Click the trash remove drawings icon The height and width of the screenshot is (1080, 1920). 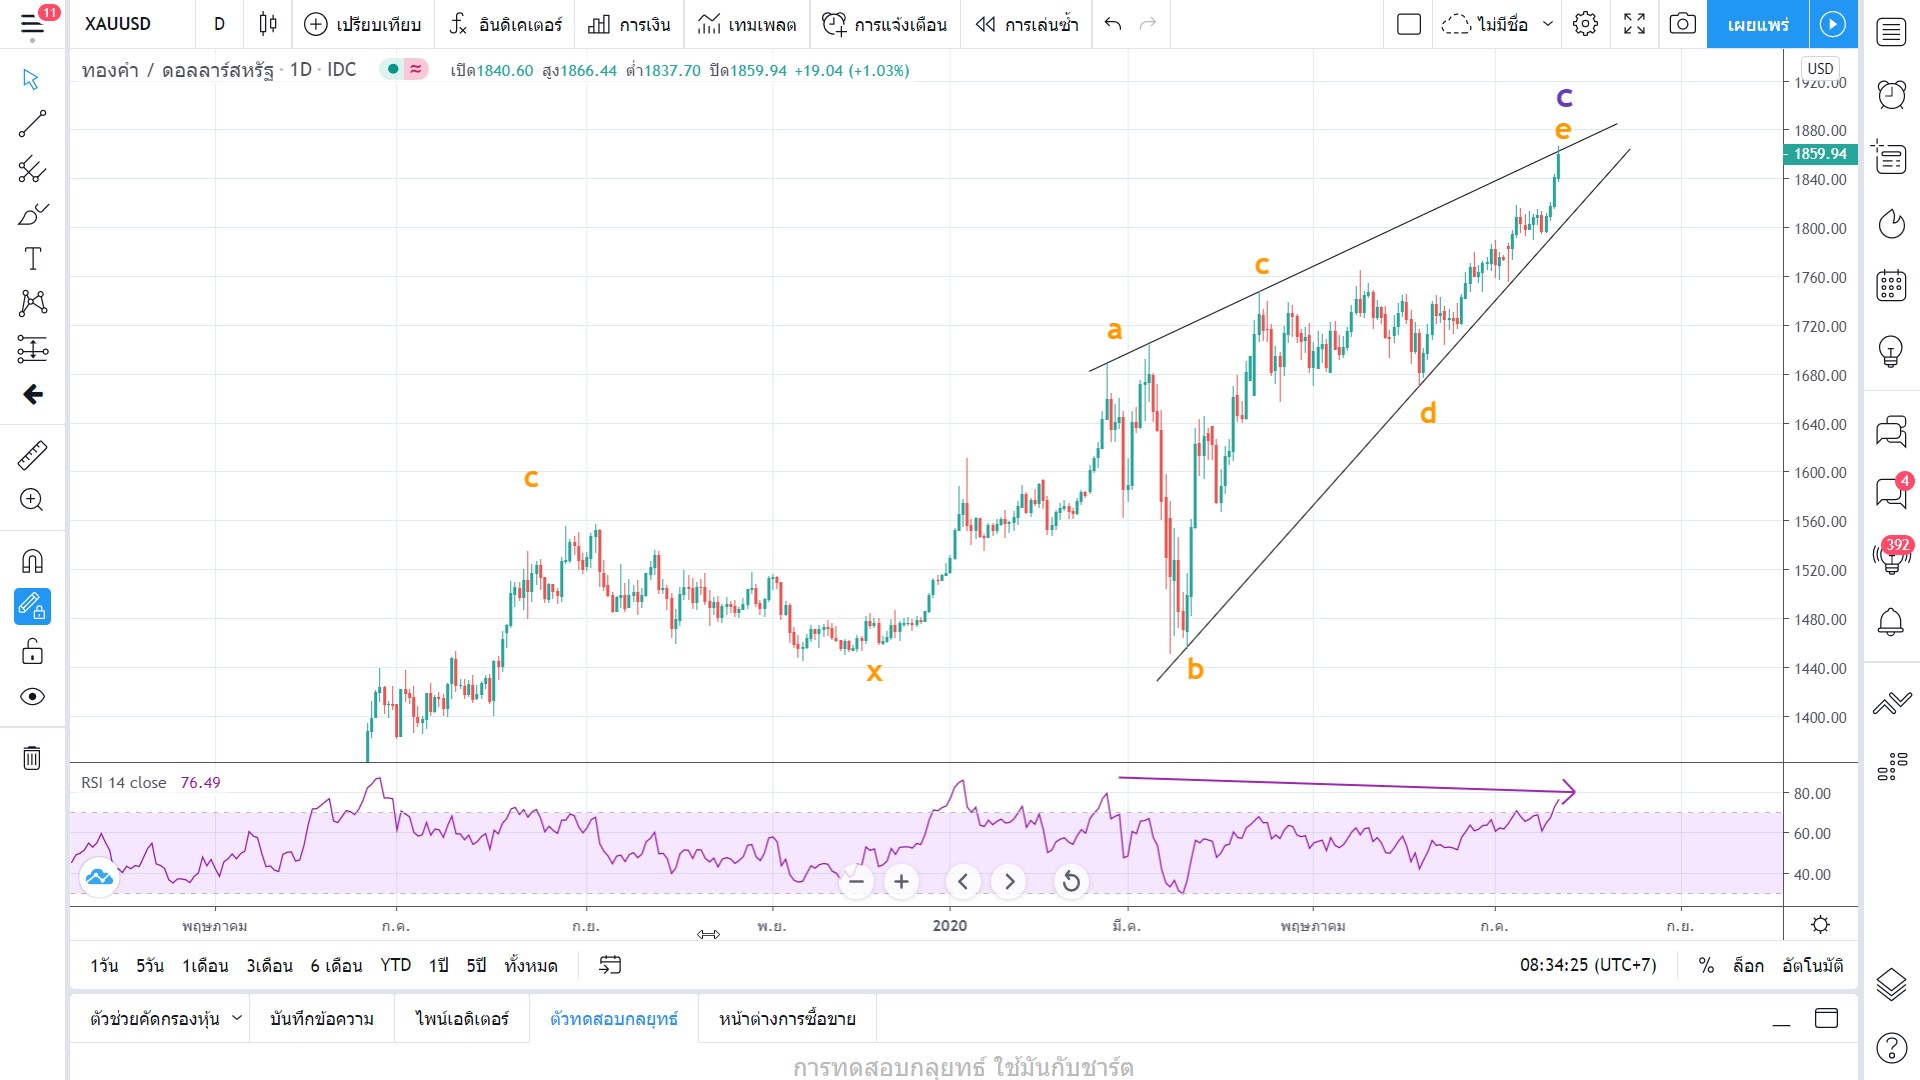pos(32,758)
